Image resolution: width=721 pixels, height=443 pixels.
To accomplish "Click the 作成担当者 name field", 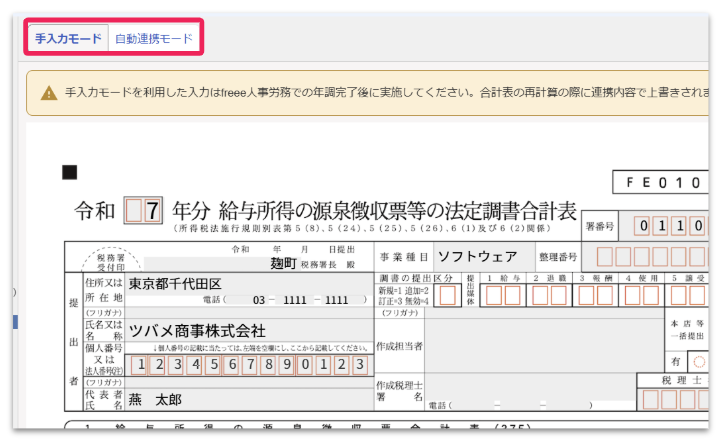I will [544, 345].
